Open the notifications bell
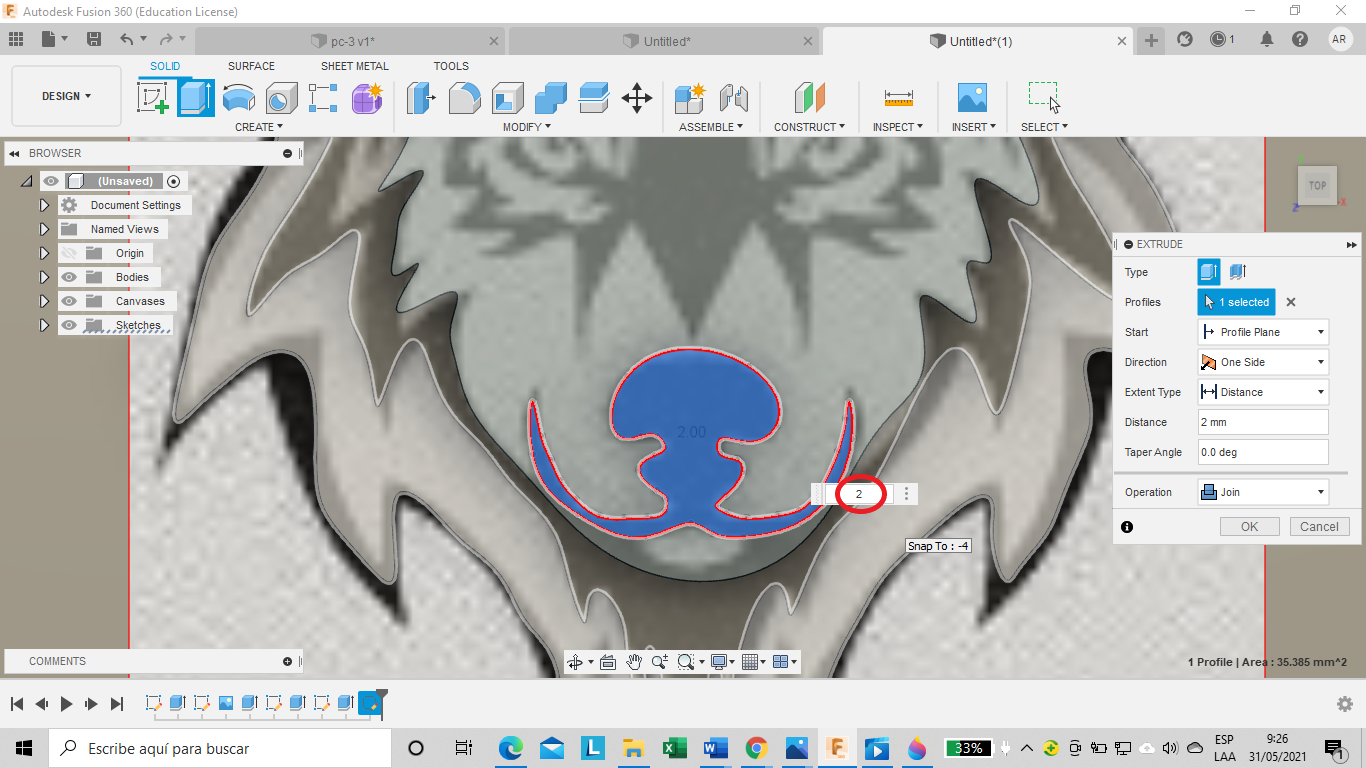This screenshot has height=768, width=1366. pos(1267,39)
